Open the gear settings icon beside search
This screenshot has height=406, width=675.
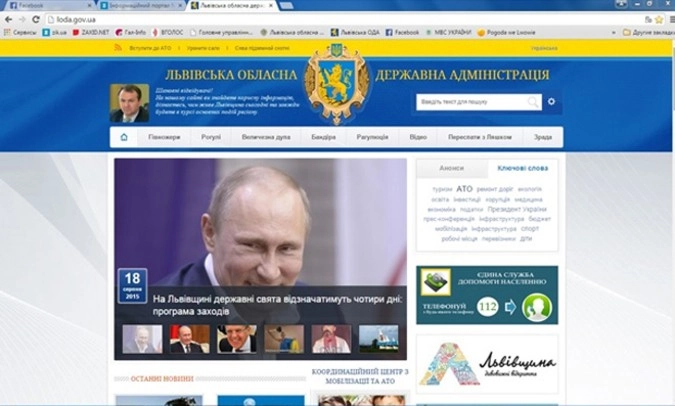(551, 101)
